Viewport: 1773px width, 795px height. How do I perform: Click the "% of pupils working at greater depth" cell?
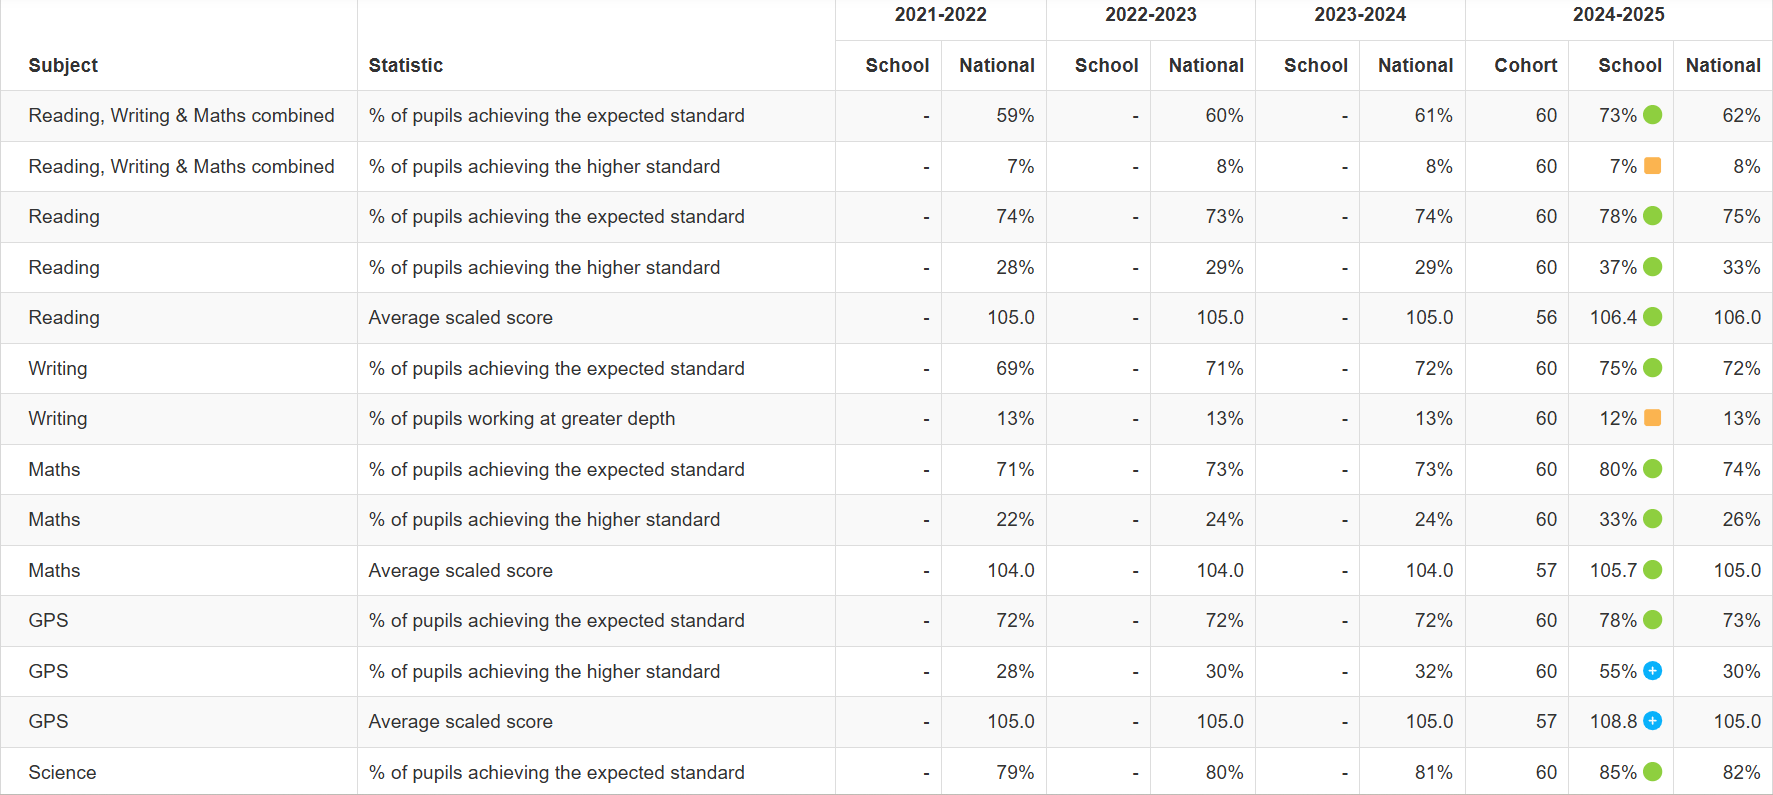click(521, 418)
